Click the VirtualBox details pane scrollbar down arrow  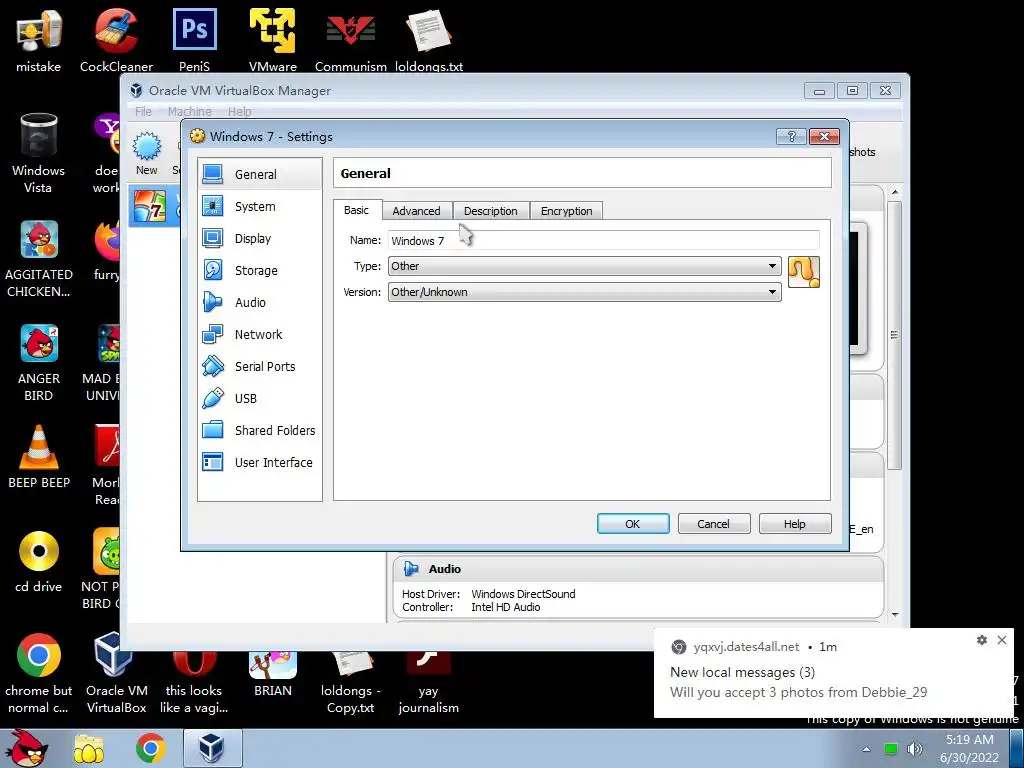[895, 615]
